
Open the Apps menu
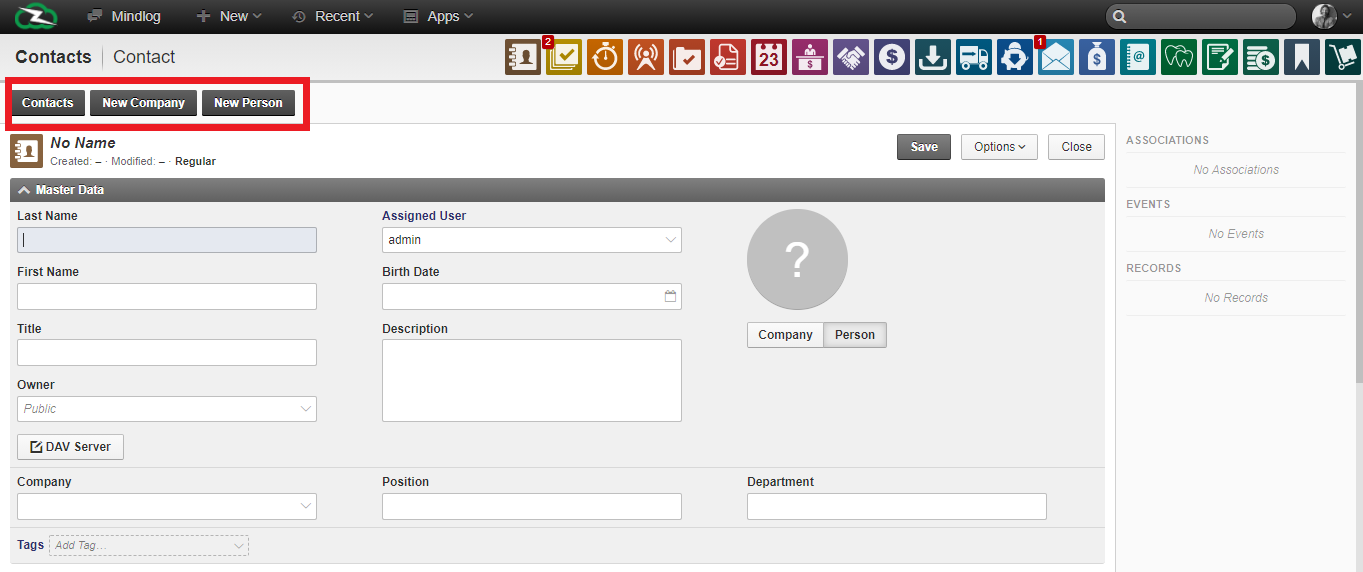[438, 16]
